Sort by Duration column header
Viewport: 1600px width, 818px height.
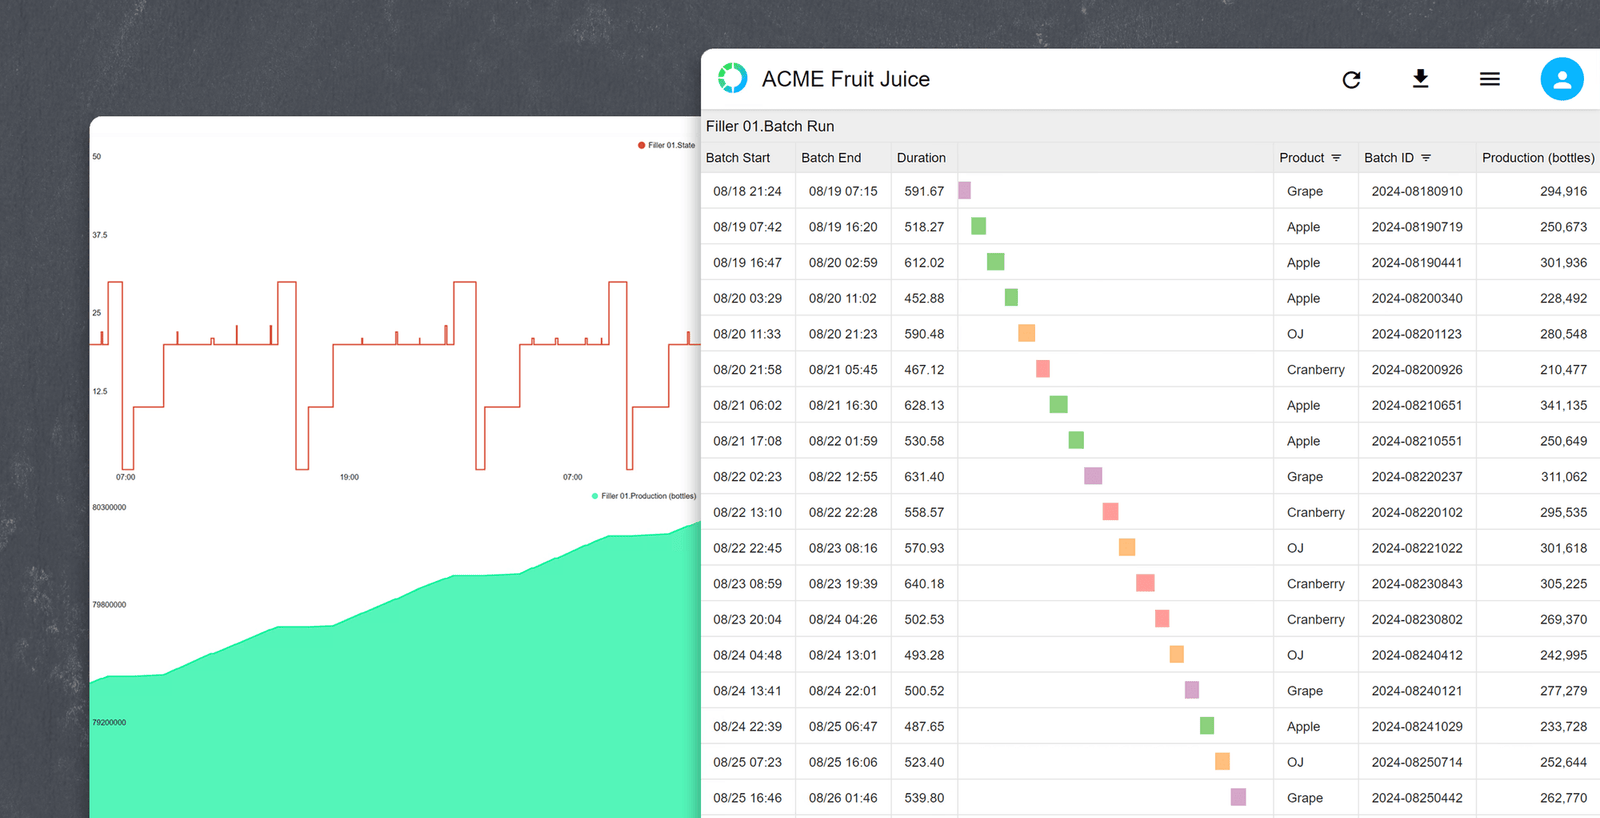[x=921, y=158]
